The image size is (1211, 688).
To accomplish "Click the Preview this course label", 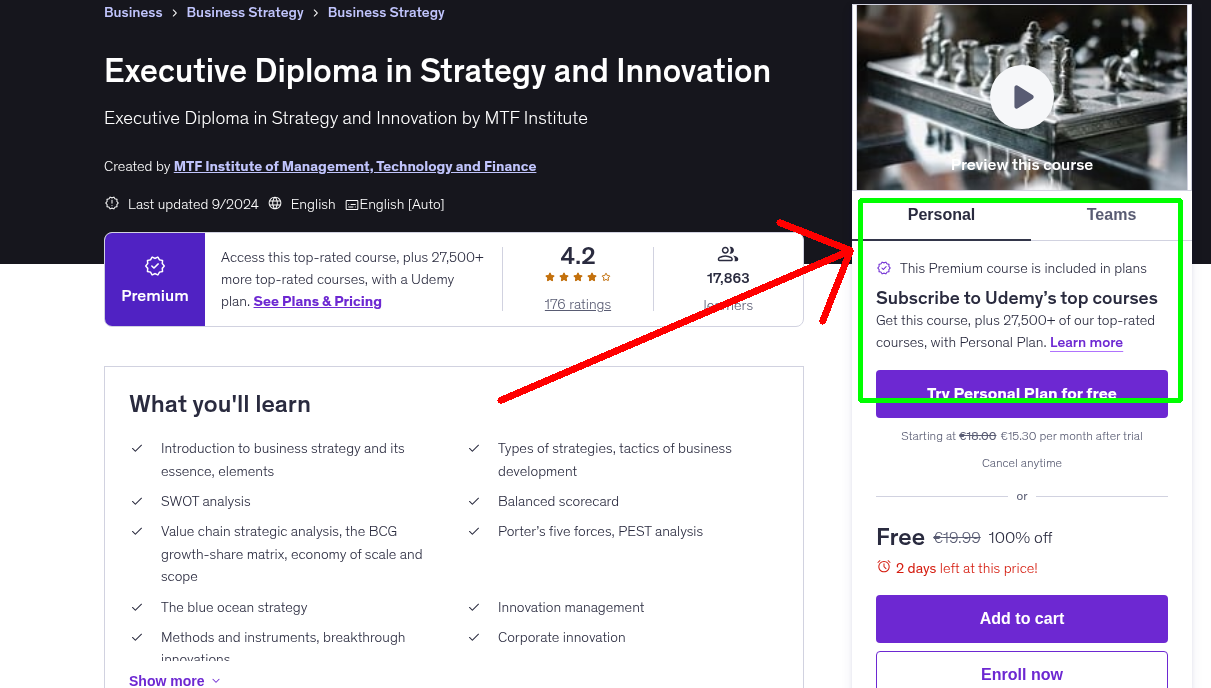I will (x=1022, y=165).
